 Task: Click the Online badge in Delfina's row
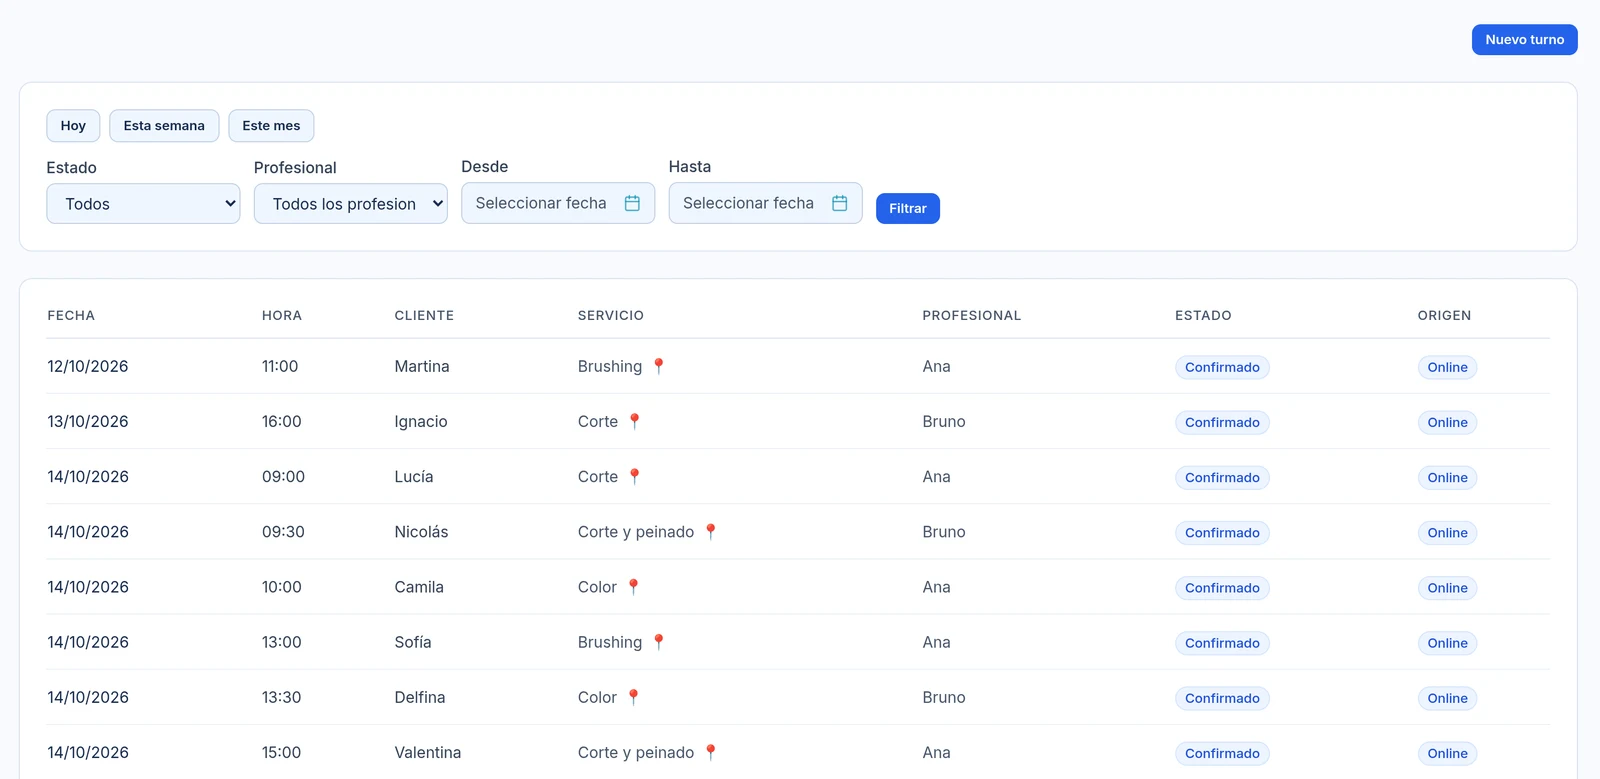(1447, 698)
